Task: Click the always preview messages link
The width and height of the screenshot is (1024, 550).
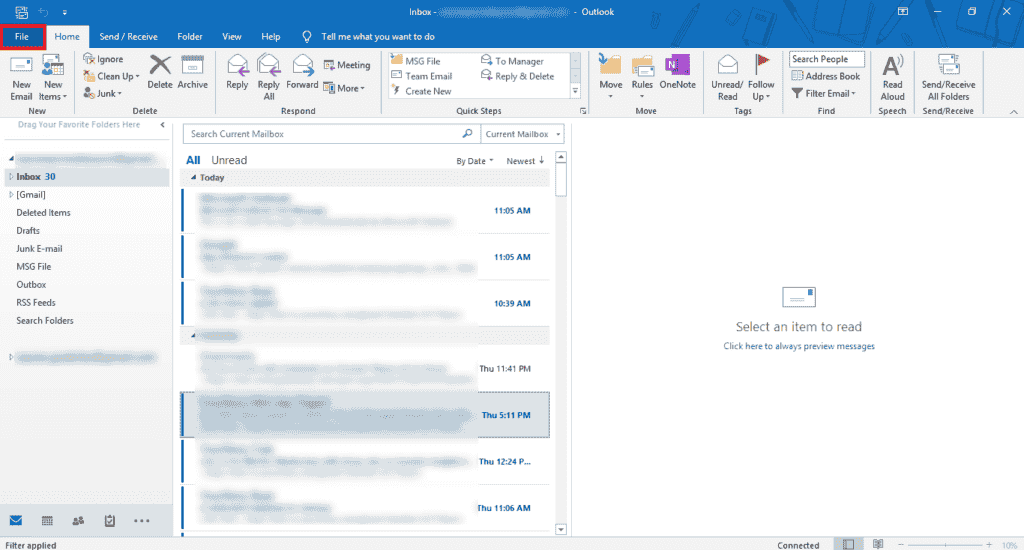Action: tap(799, 346)
